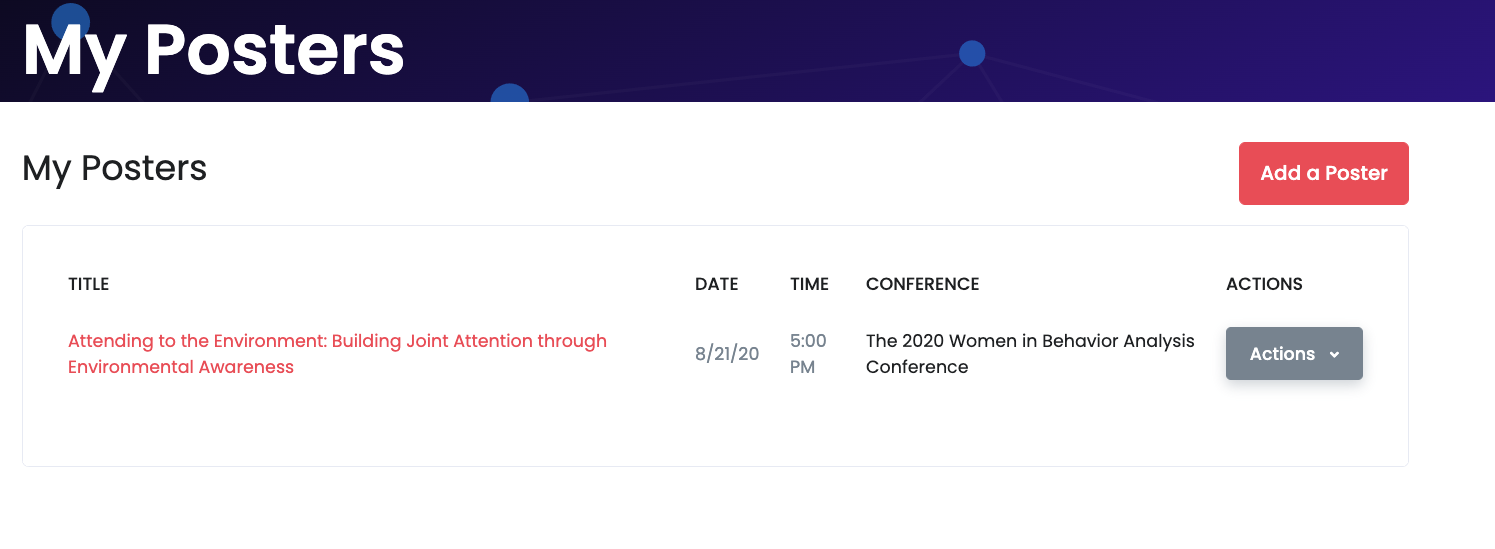The width and height of the screenshot is (1495, 549).
Task: Click the large 'My Posters' banner title
Action: coord(213,50)
